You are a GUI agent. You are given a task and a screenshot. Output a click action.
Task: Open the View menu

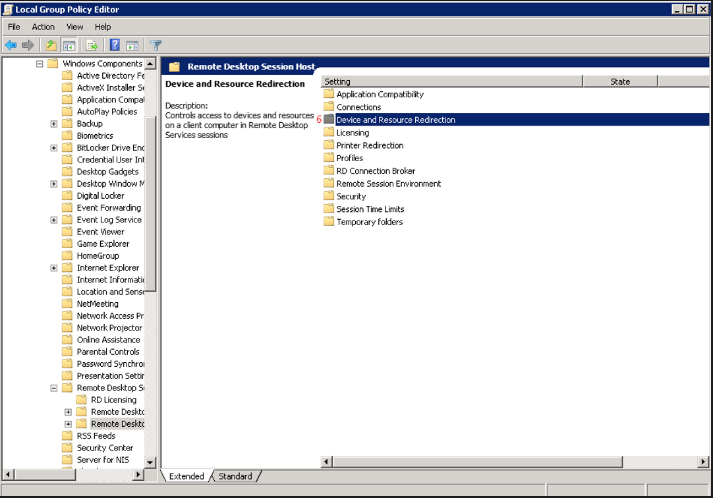pyautogui.click(x=75, y=27)
